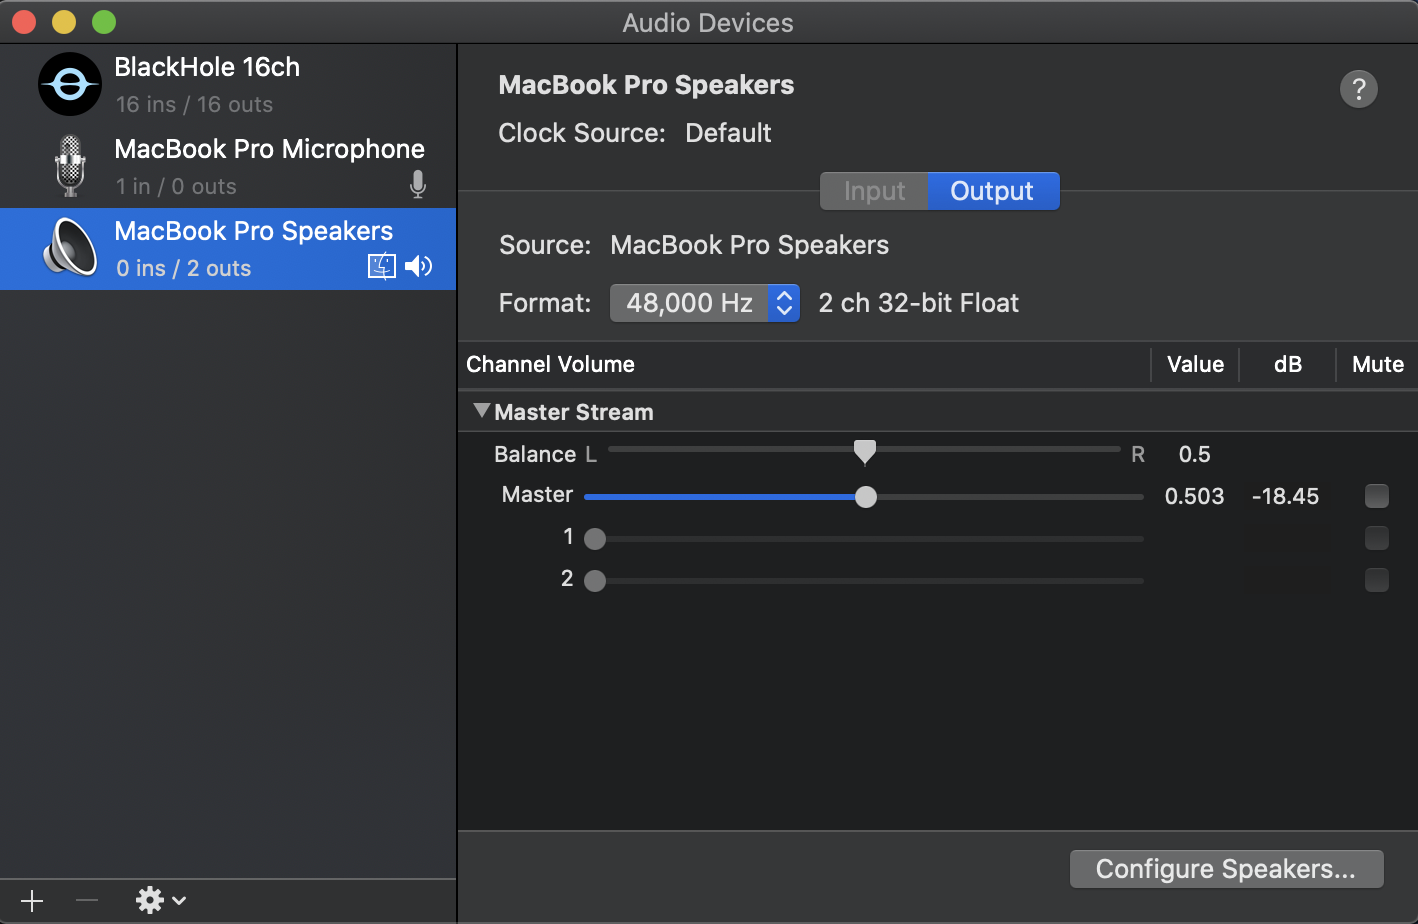Click the Balance label
The image size is (1418, 924).
[535, 454]
